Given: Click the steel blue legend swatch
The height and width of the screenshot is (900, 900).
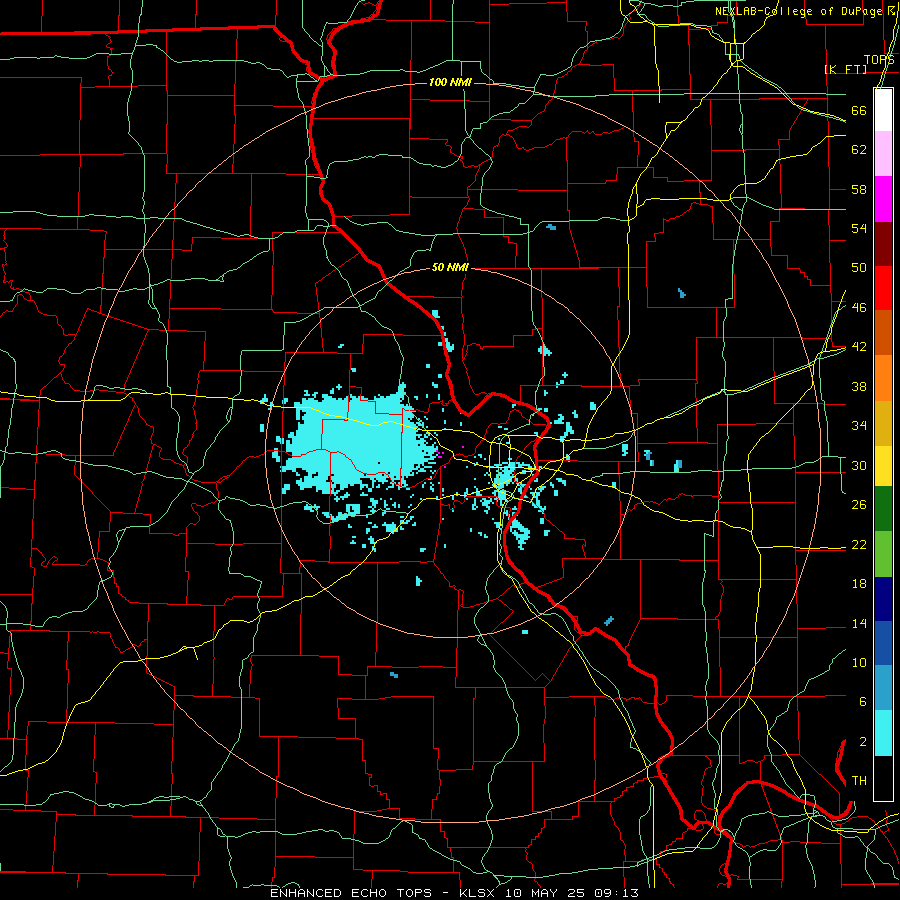Looking at the screenshot, I should 883,688.
